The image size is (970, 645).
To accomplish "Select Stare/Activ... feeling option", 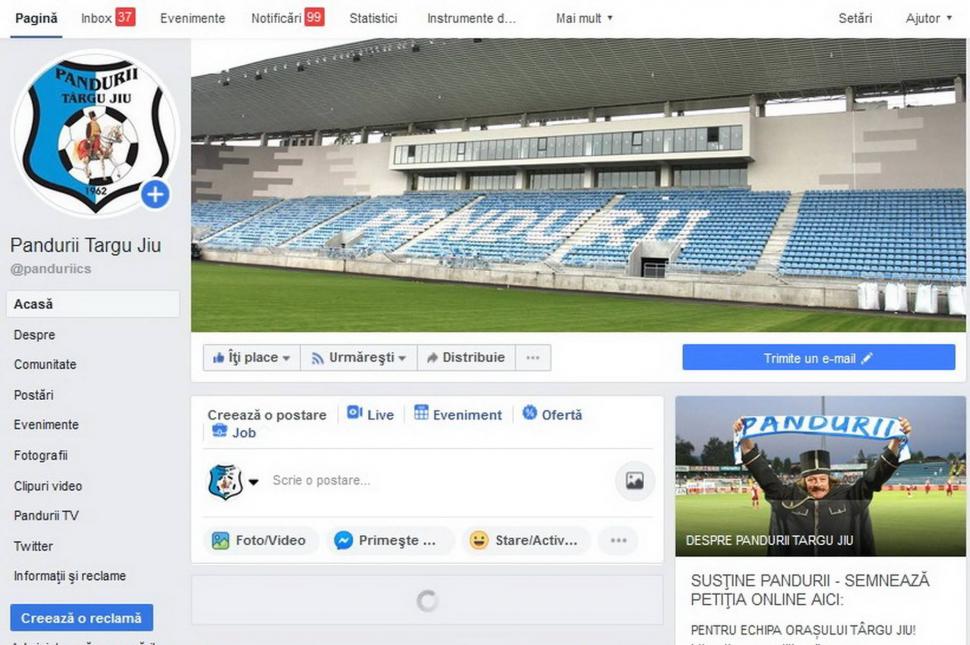I will pos(525,540).
